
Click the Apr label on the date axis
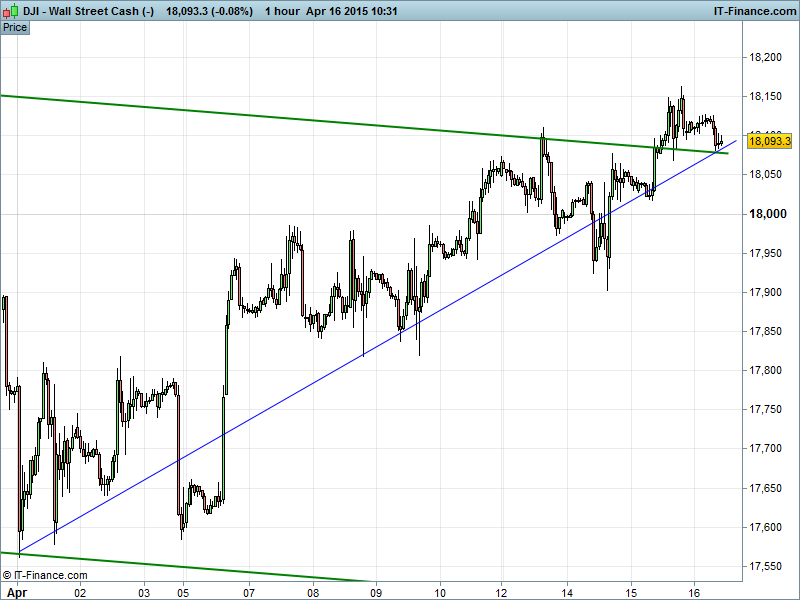(17, 592)
